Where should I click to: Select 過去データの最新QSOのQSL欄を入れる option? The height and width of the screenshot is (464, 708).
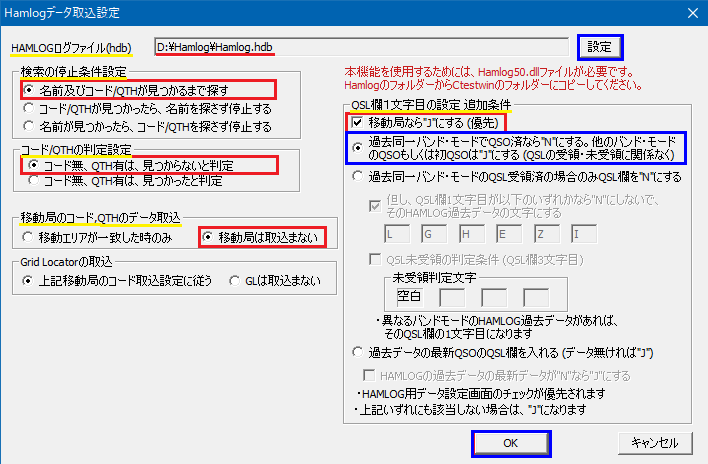[x=359, y=352]
